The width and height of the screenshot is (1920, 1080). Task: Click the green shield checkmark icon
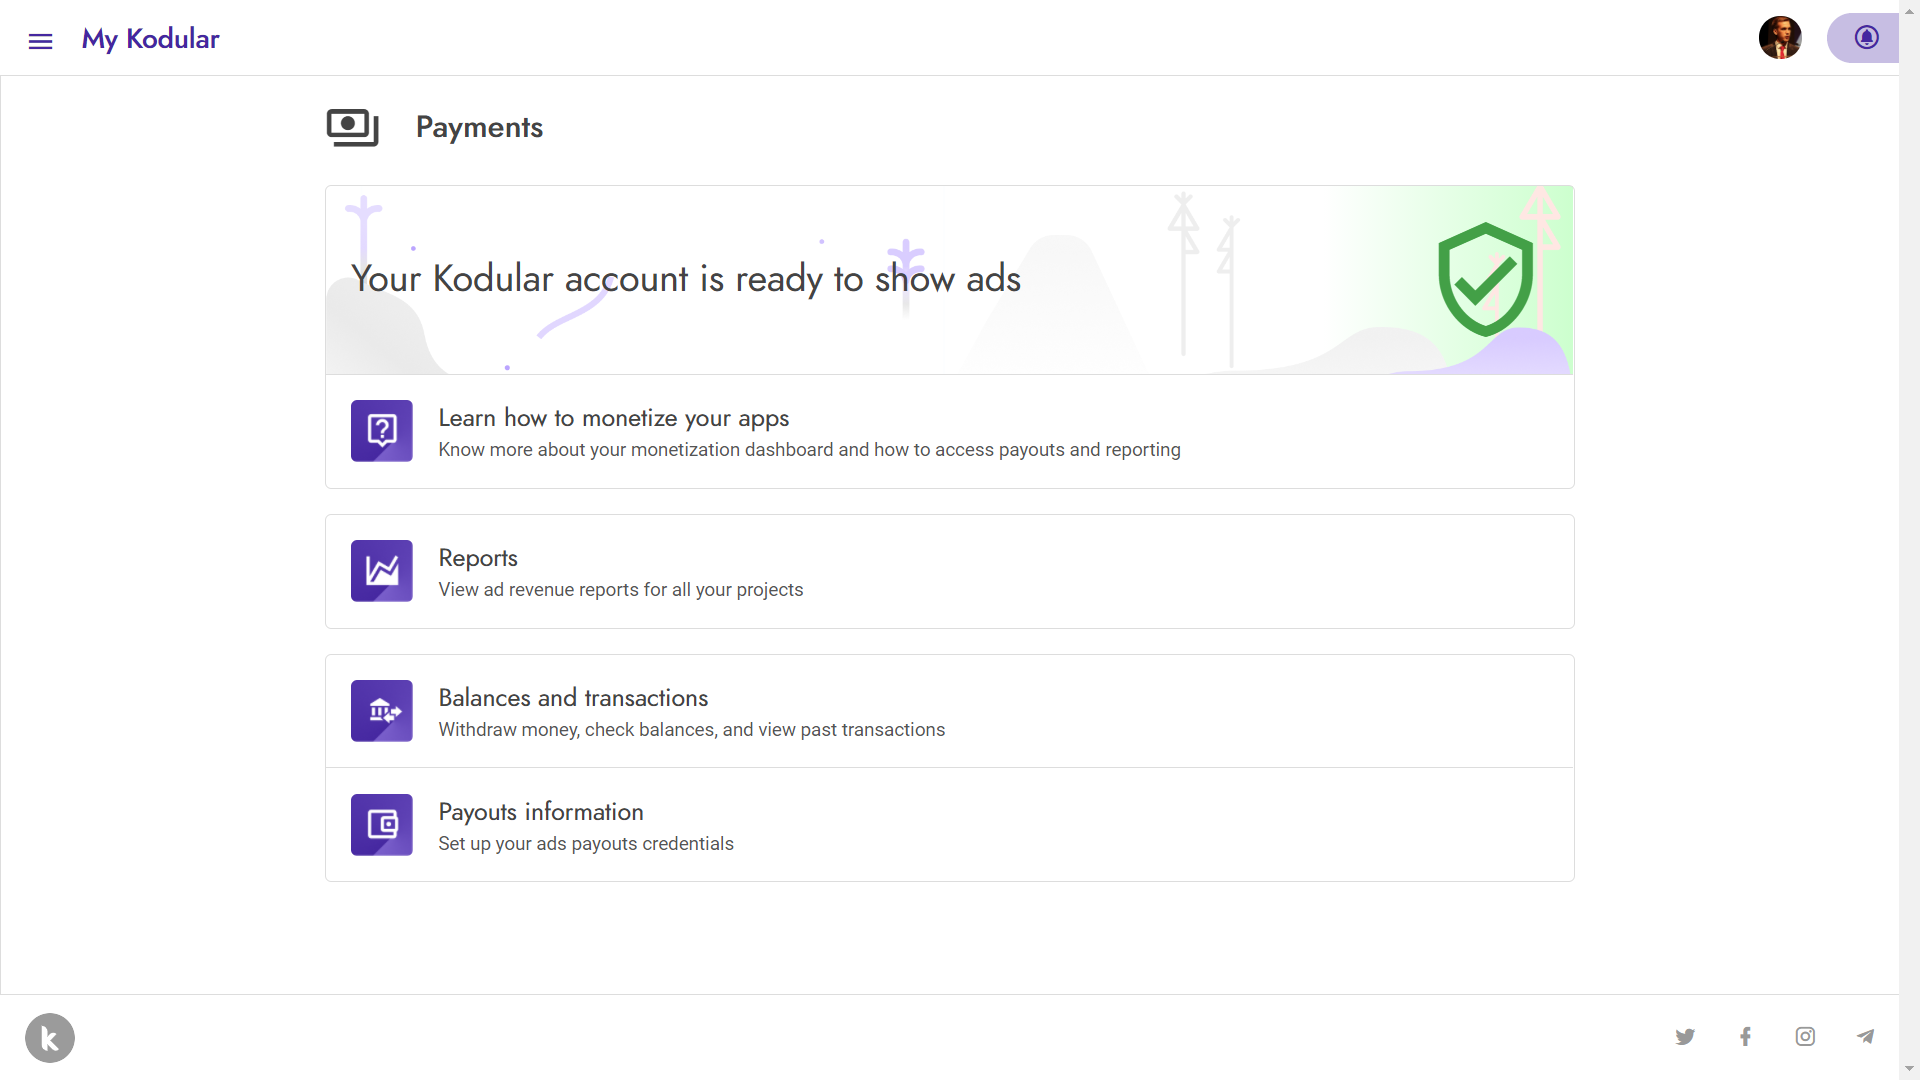[x=1485, y=280]
